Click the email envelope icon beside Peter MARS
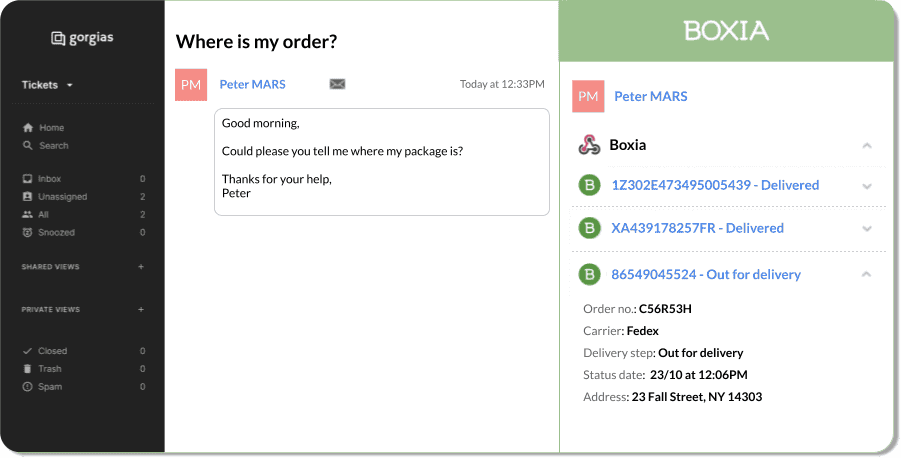 tap(337, 84)
